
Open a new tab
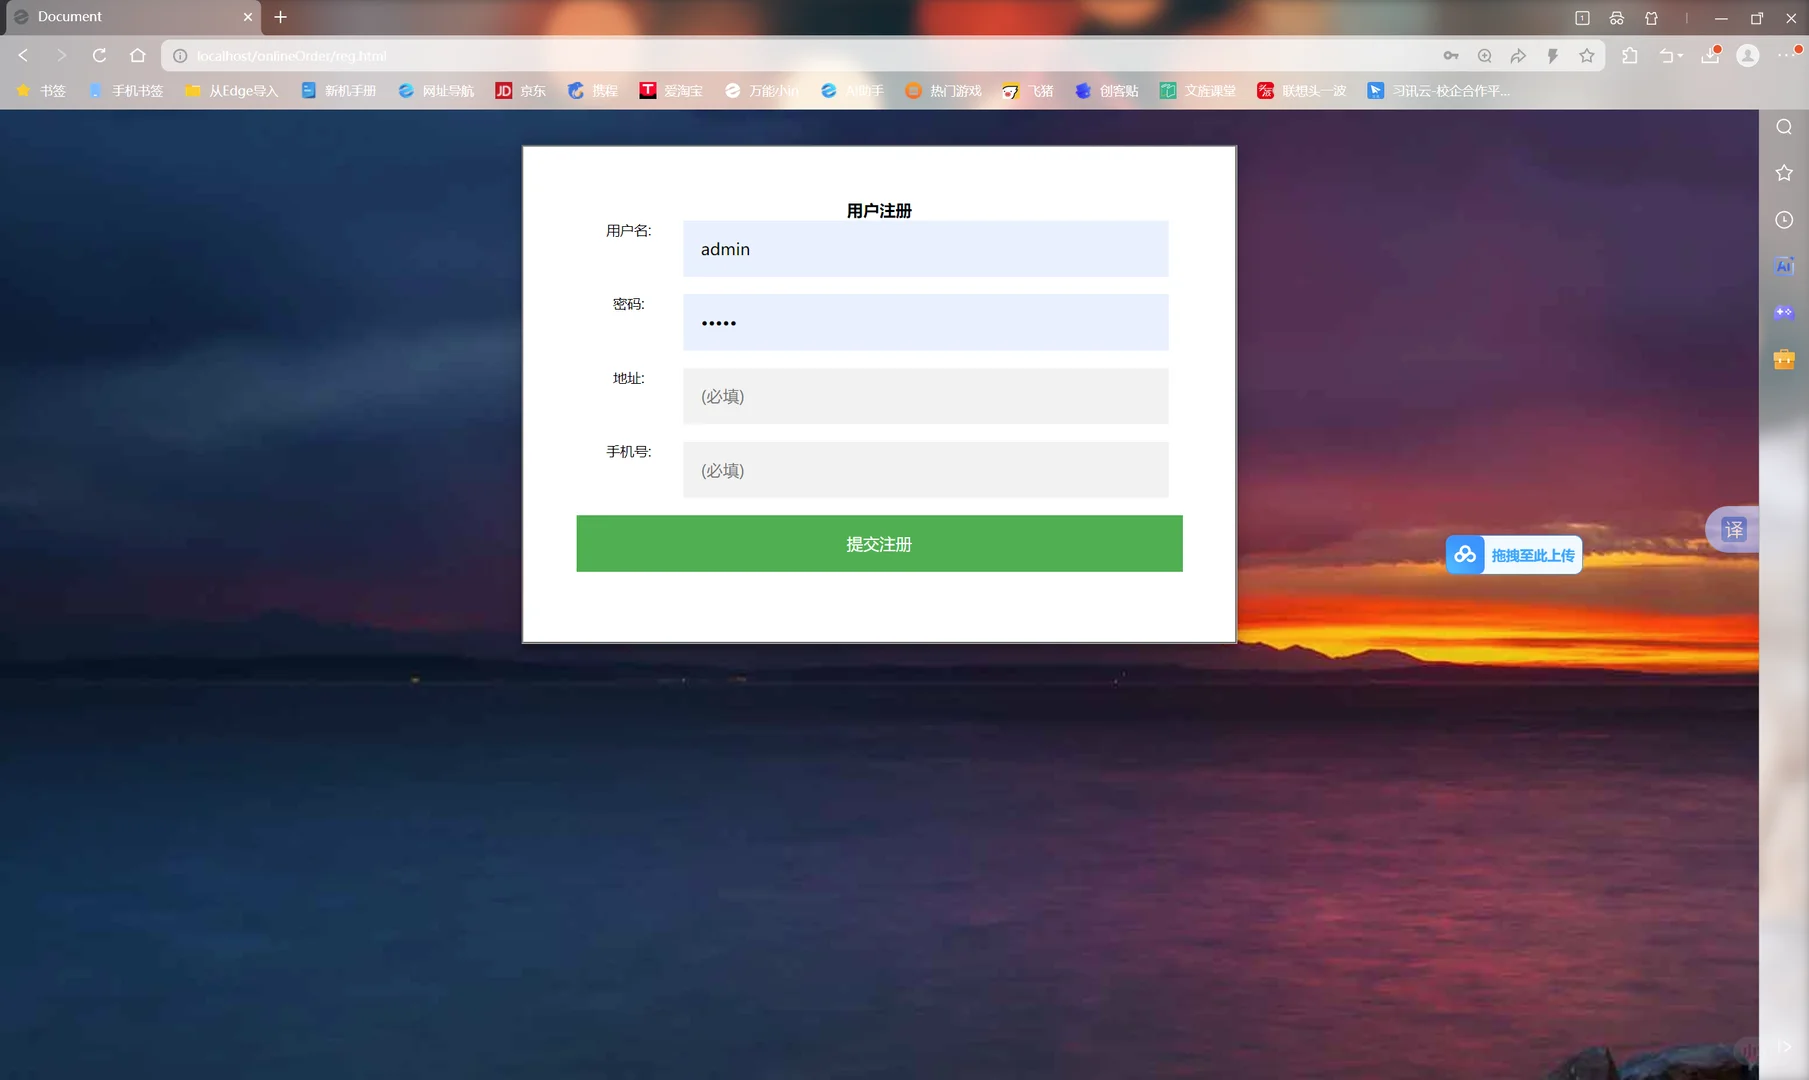coord(280,17)
